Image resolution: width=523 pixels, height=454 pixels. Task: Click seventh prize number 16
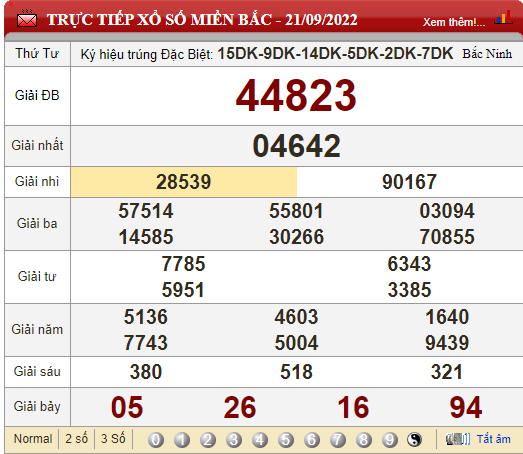(353, 407)
